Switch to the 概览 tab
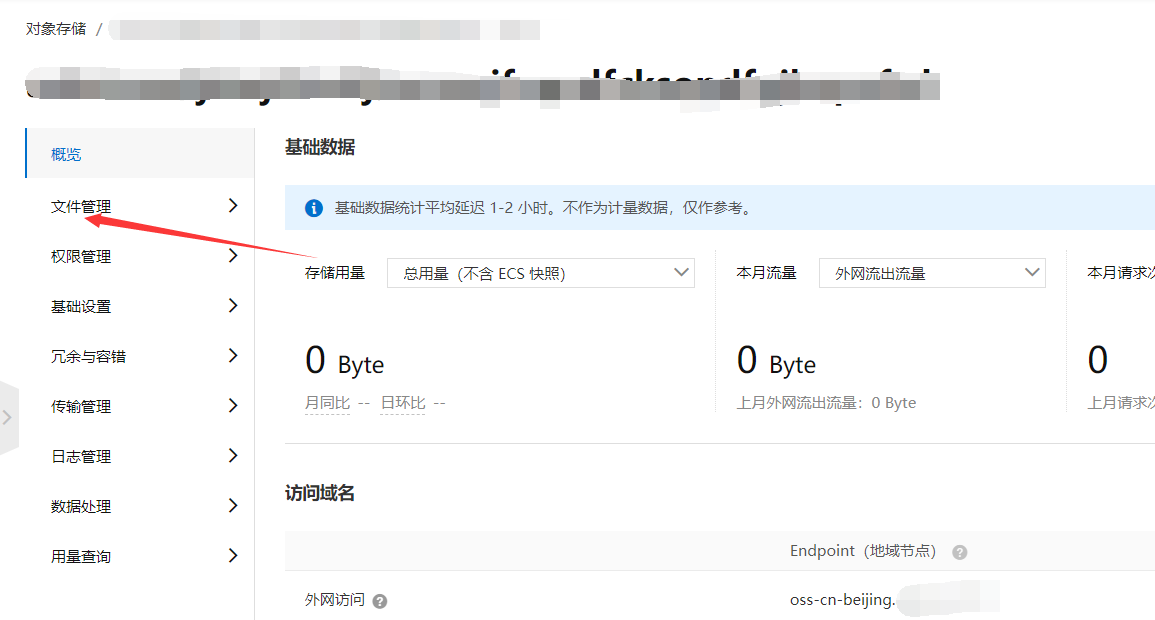1155x620 pixels. [65, 153]
